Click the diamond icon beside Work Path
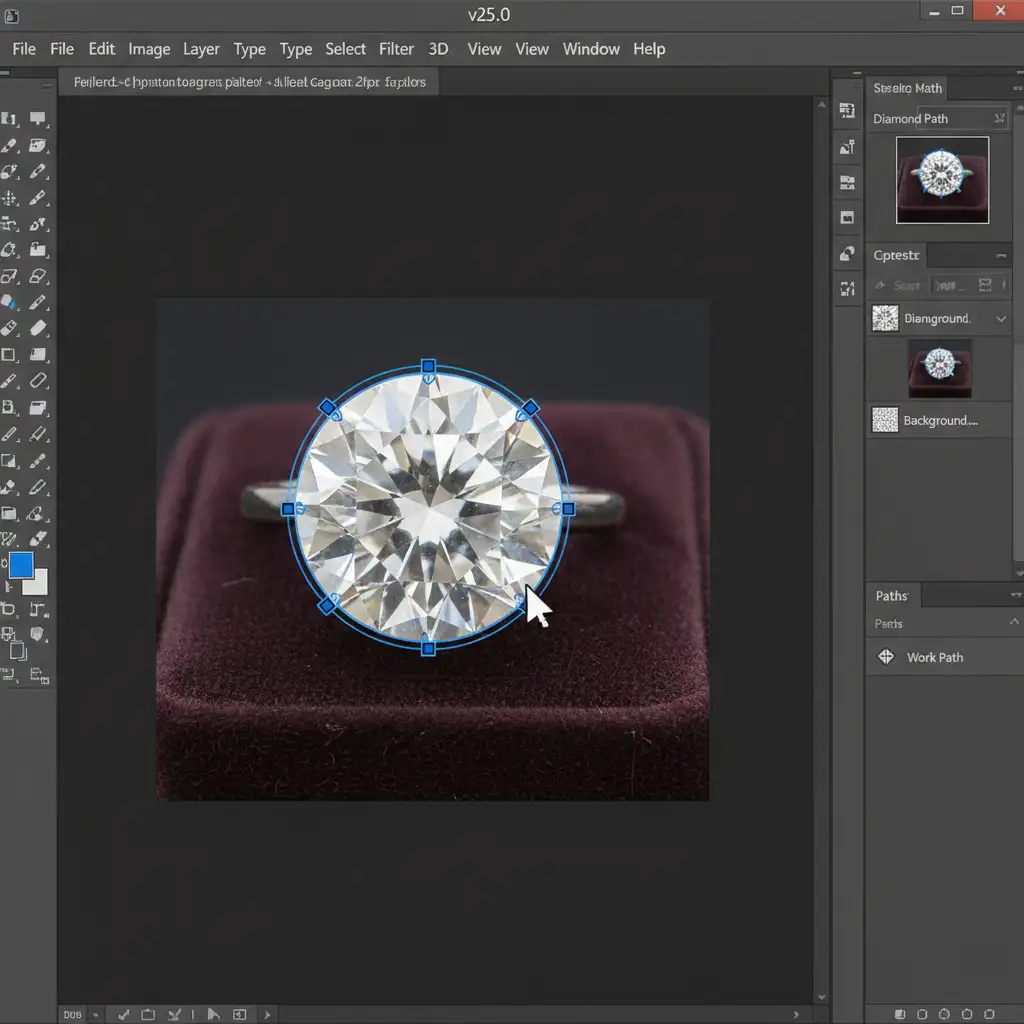Screen dimensions: 1024x1024 [885, 657]
